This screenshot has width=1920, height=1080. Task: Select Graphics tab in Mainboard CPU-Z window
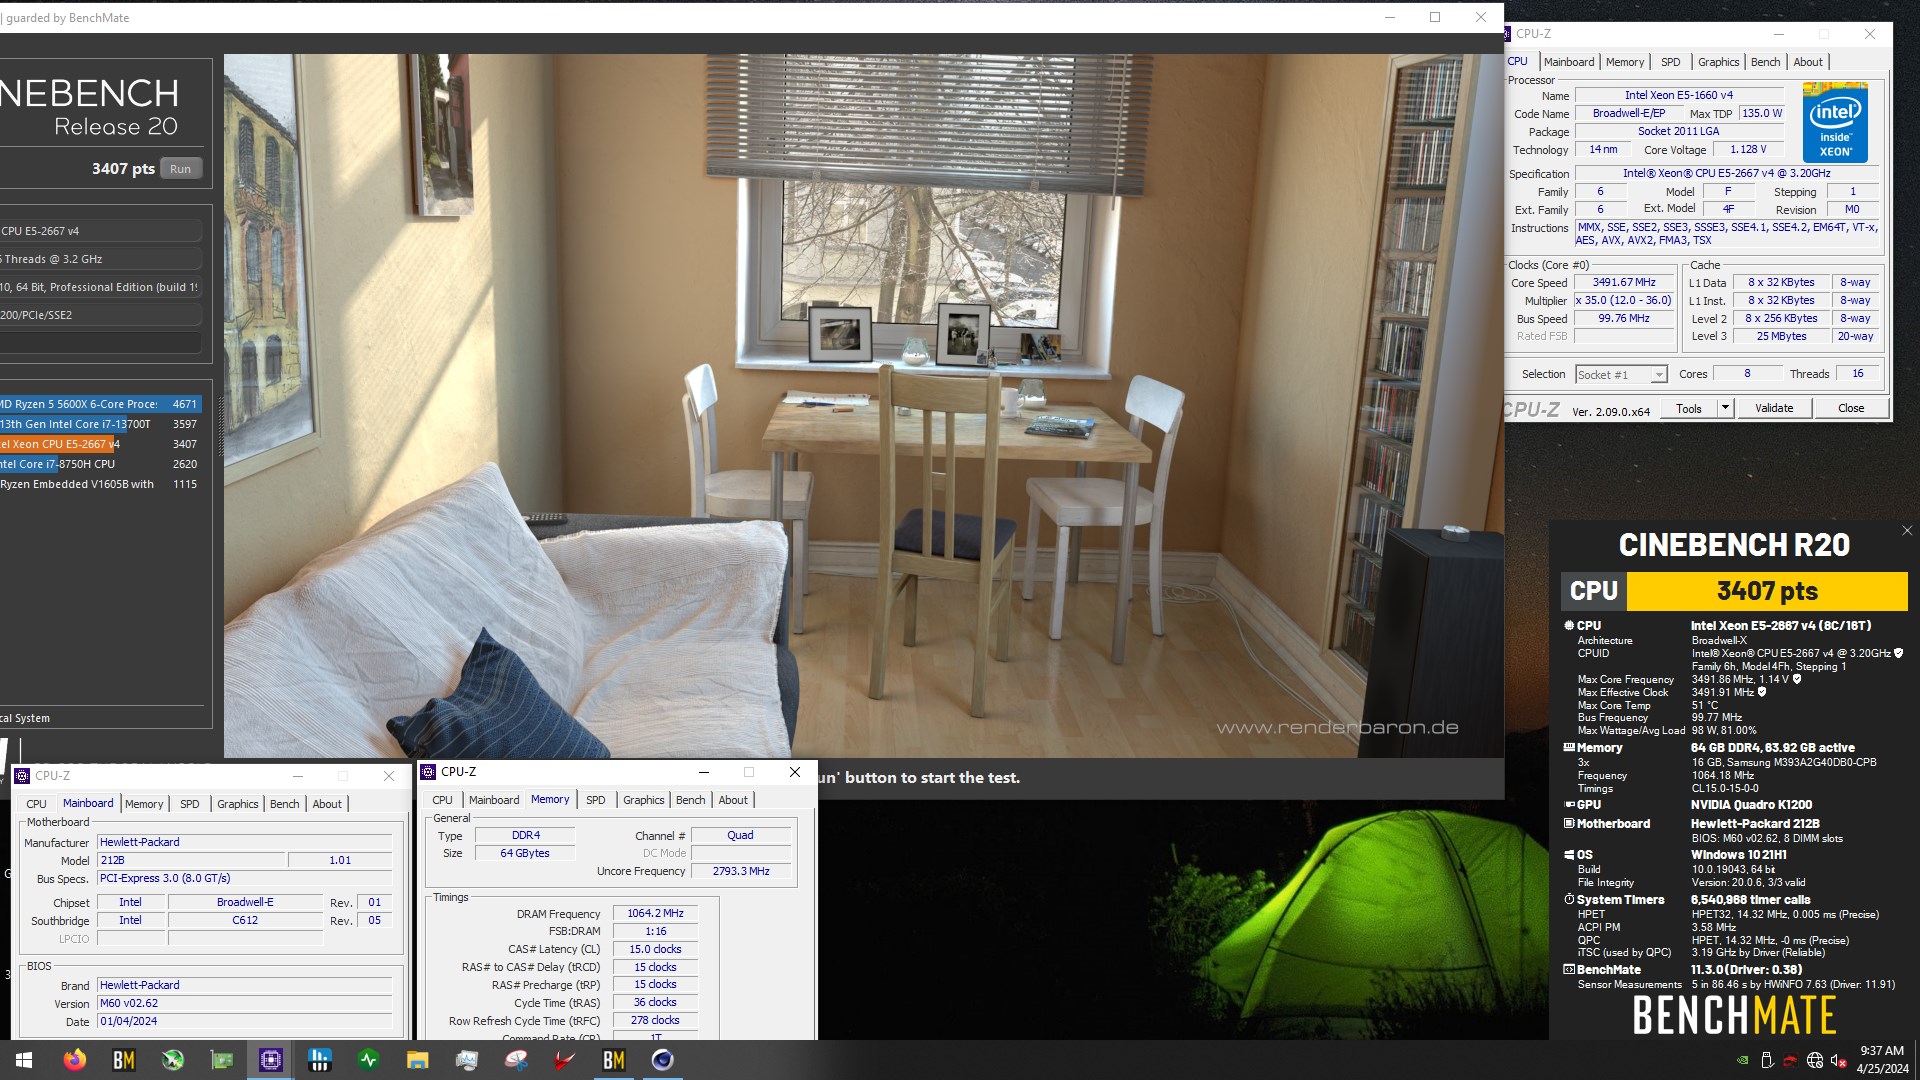click(238, 804)
